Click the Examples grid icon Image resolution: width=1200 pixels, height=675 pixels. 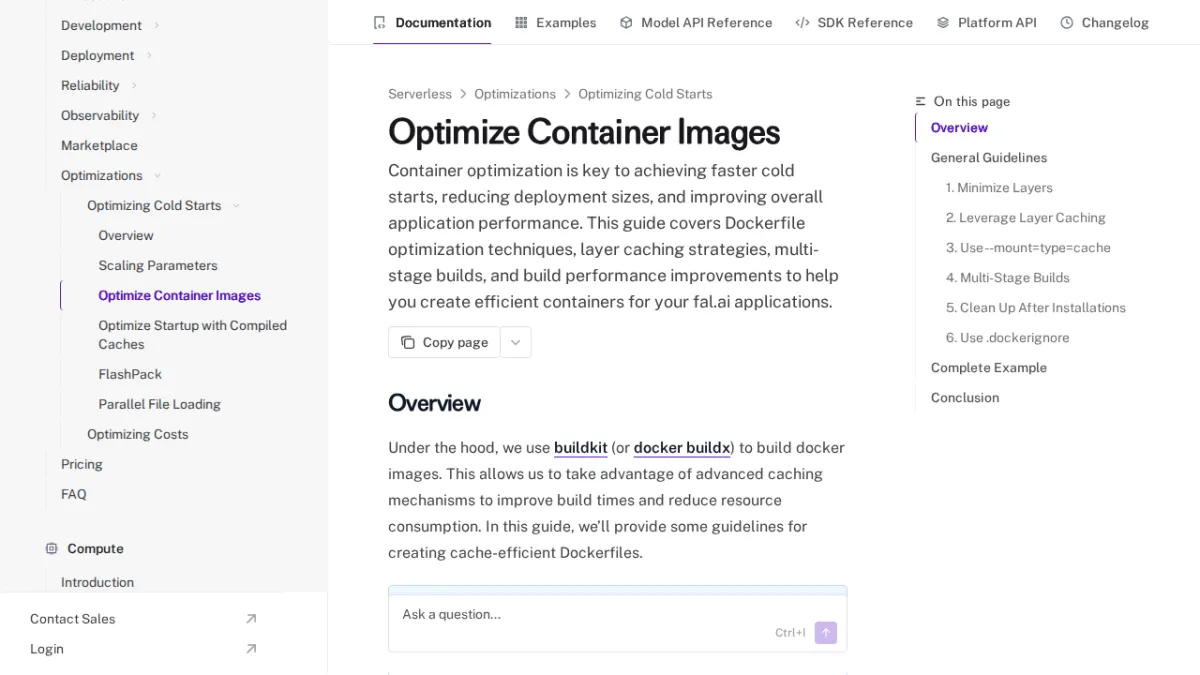pos(521,22)
